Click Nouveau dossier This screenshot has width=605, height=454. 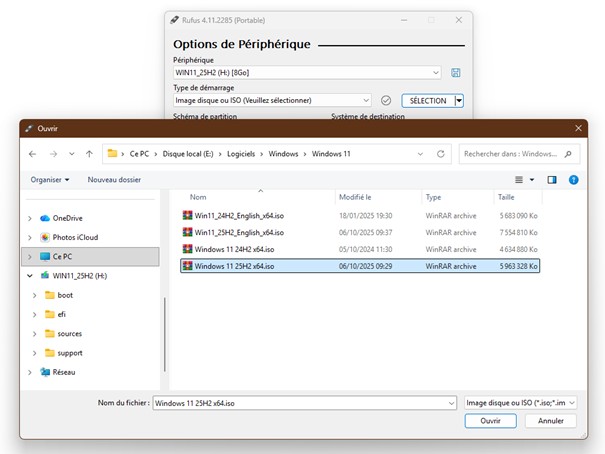pos(114,180)
